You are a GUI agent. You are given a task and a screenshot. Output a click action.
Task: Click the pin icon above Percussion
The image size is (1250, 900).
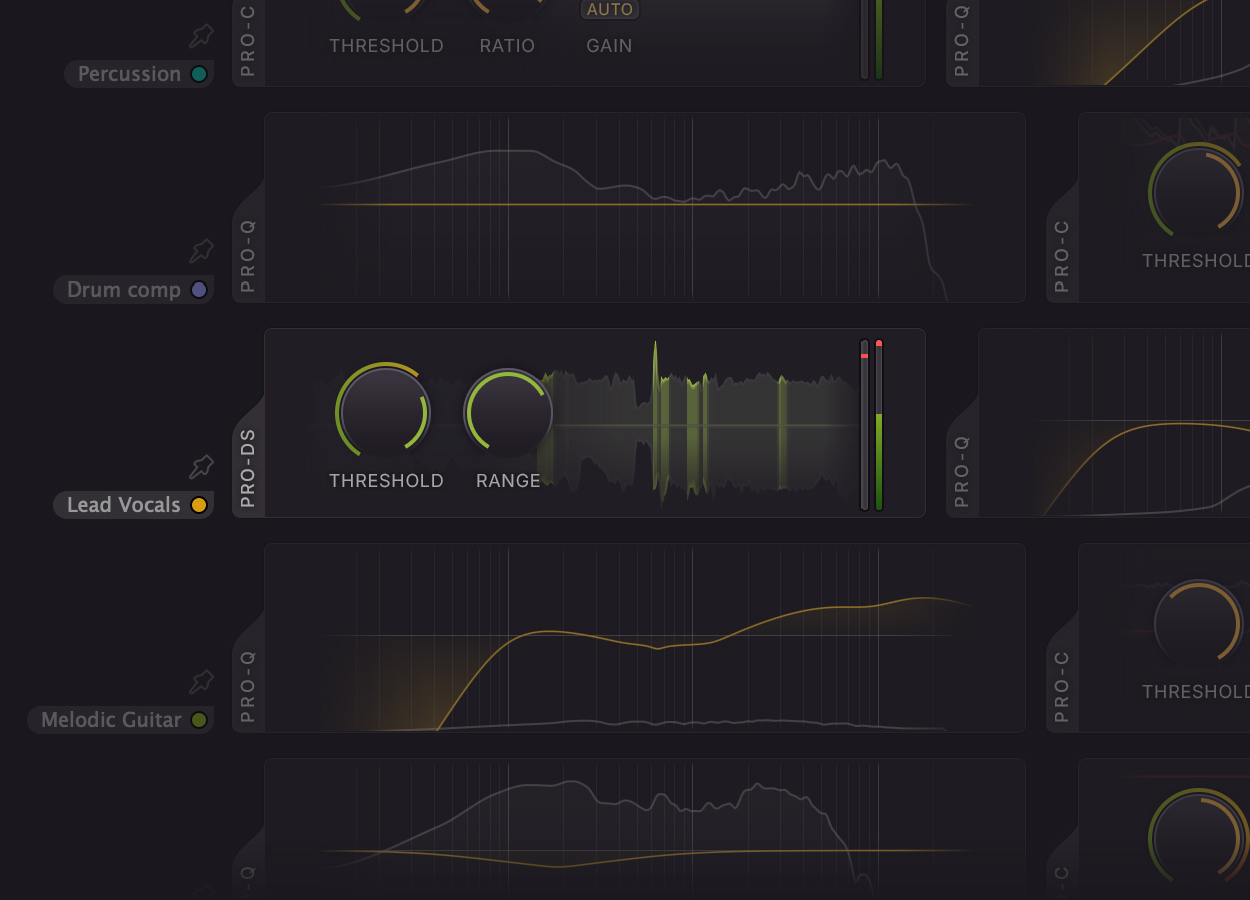click(x=202, y=37)
